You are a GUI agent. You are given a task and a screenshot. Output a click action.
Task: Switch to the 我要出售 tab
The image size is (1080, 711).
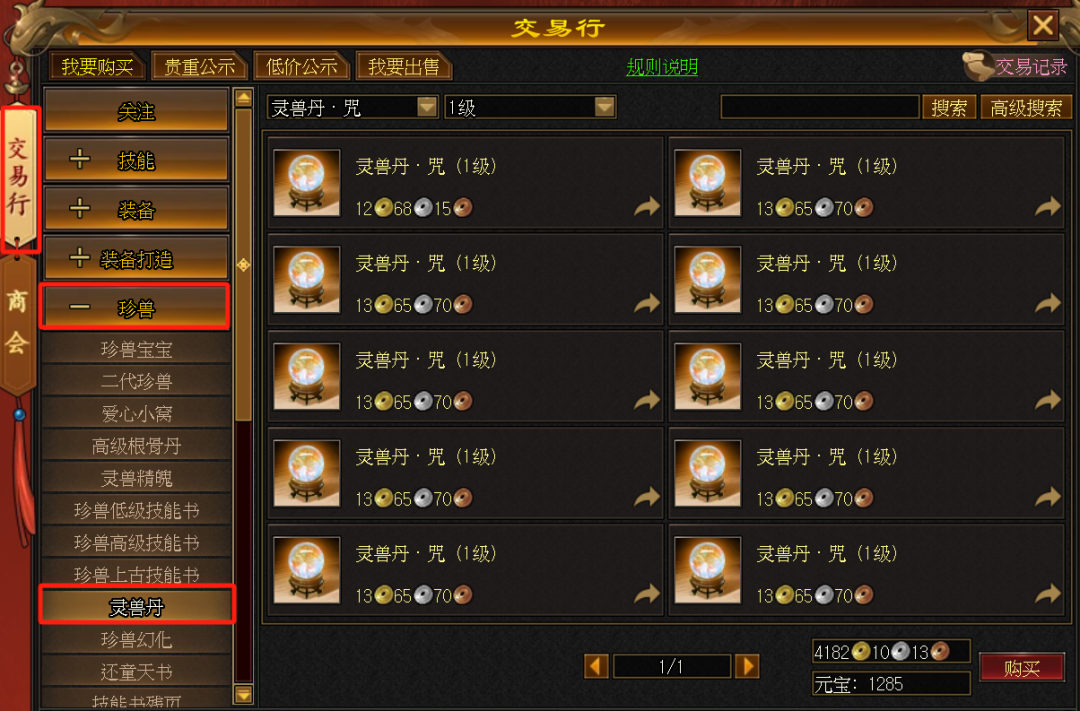pyautogui.click(x=404, y=67)
